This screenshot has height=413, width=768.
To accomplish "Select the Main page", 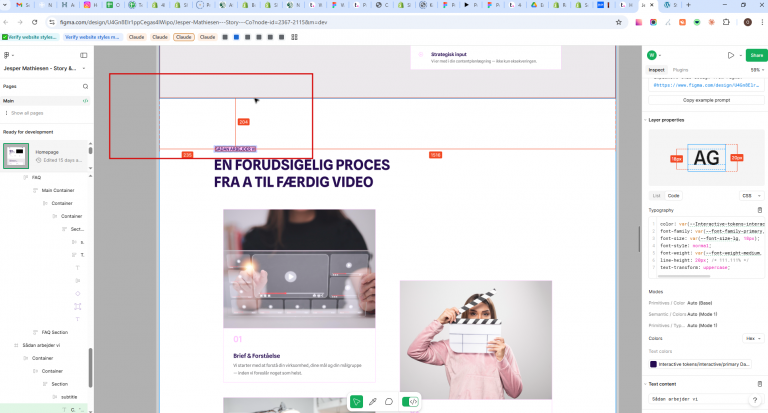I will pyautogui.click(x=45, y=101).
